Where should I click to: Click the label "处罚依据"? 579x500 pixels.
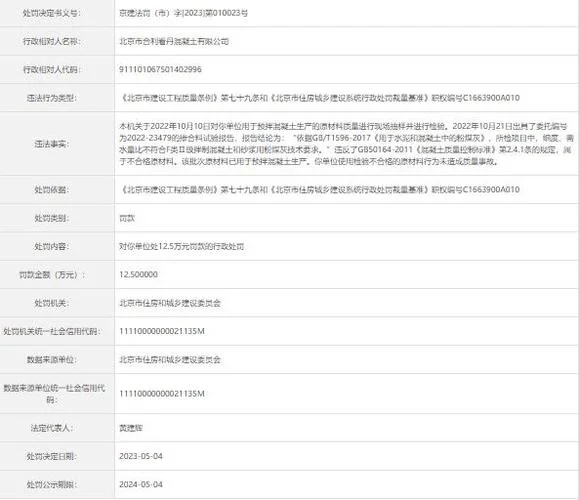(x=51, y=189)
